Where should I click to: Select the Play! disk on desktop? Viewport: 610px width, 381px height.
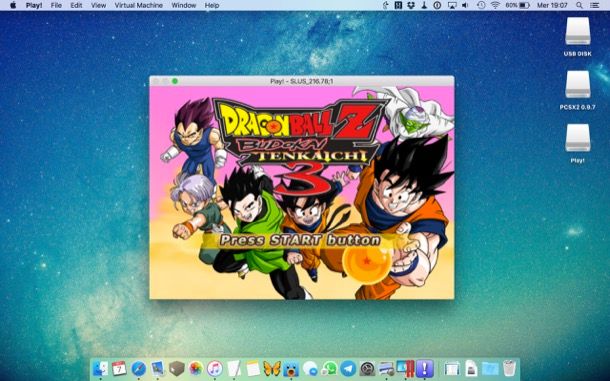577,143
